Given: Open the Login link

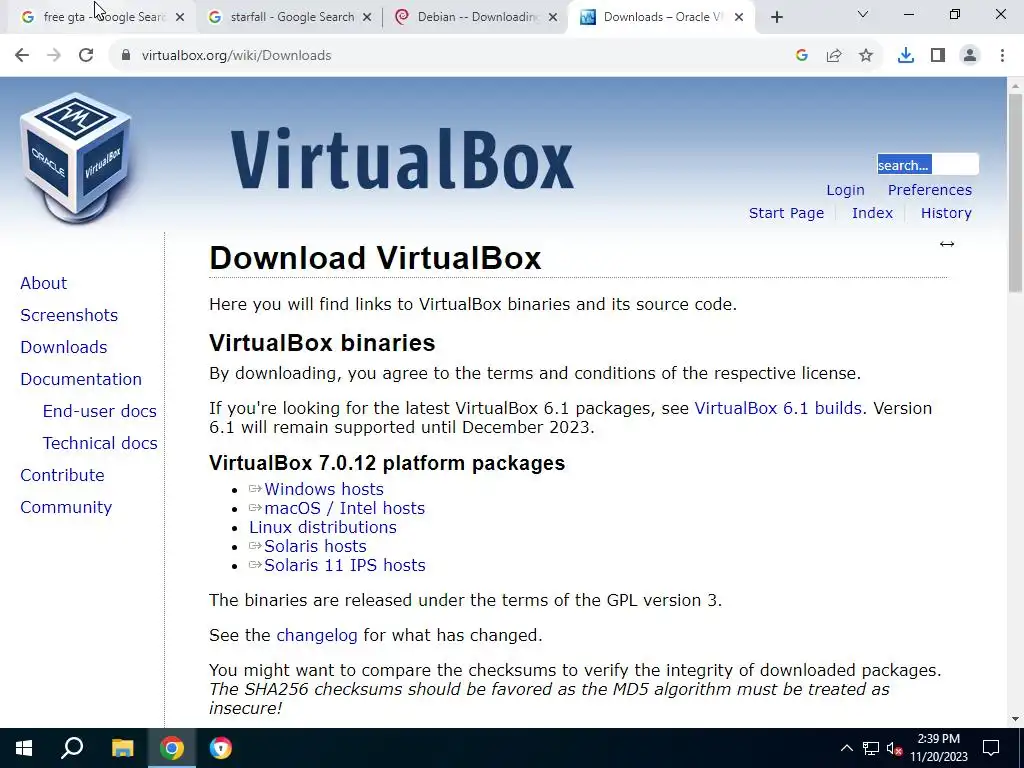Looking at the screenshot, I should (845, 190).
